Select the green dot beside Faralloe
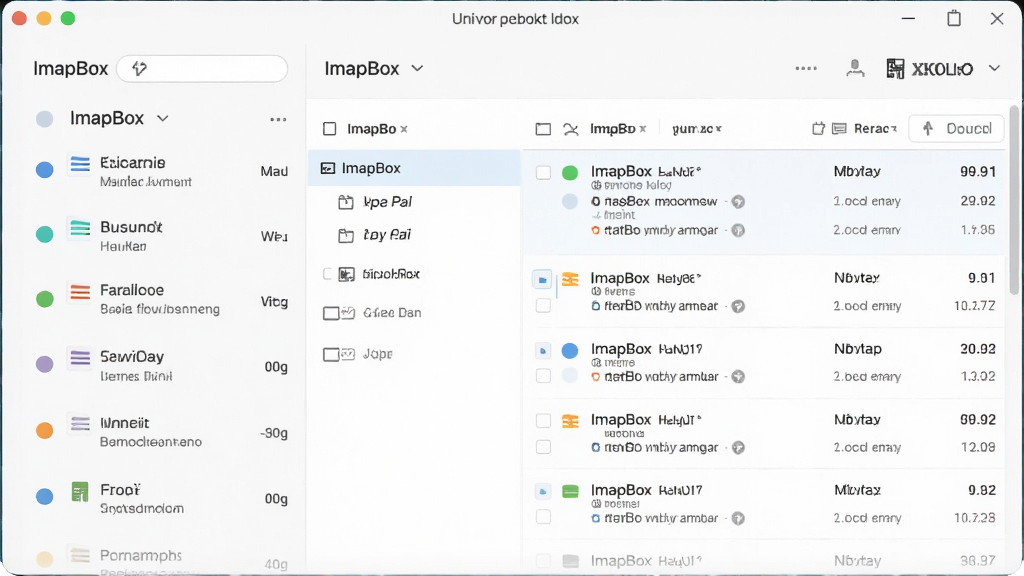 tap(44, 299)
